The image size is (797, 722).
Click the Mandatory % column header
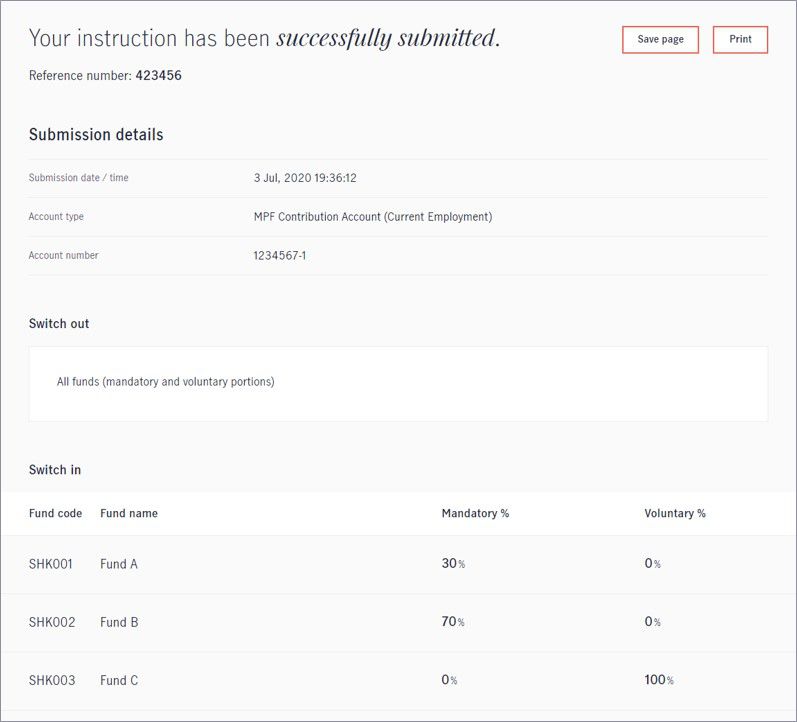(475, 513)
